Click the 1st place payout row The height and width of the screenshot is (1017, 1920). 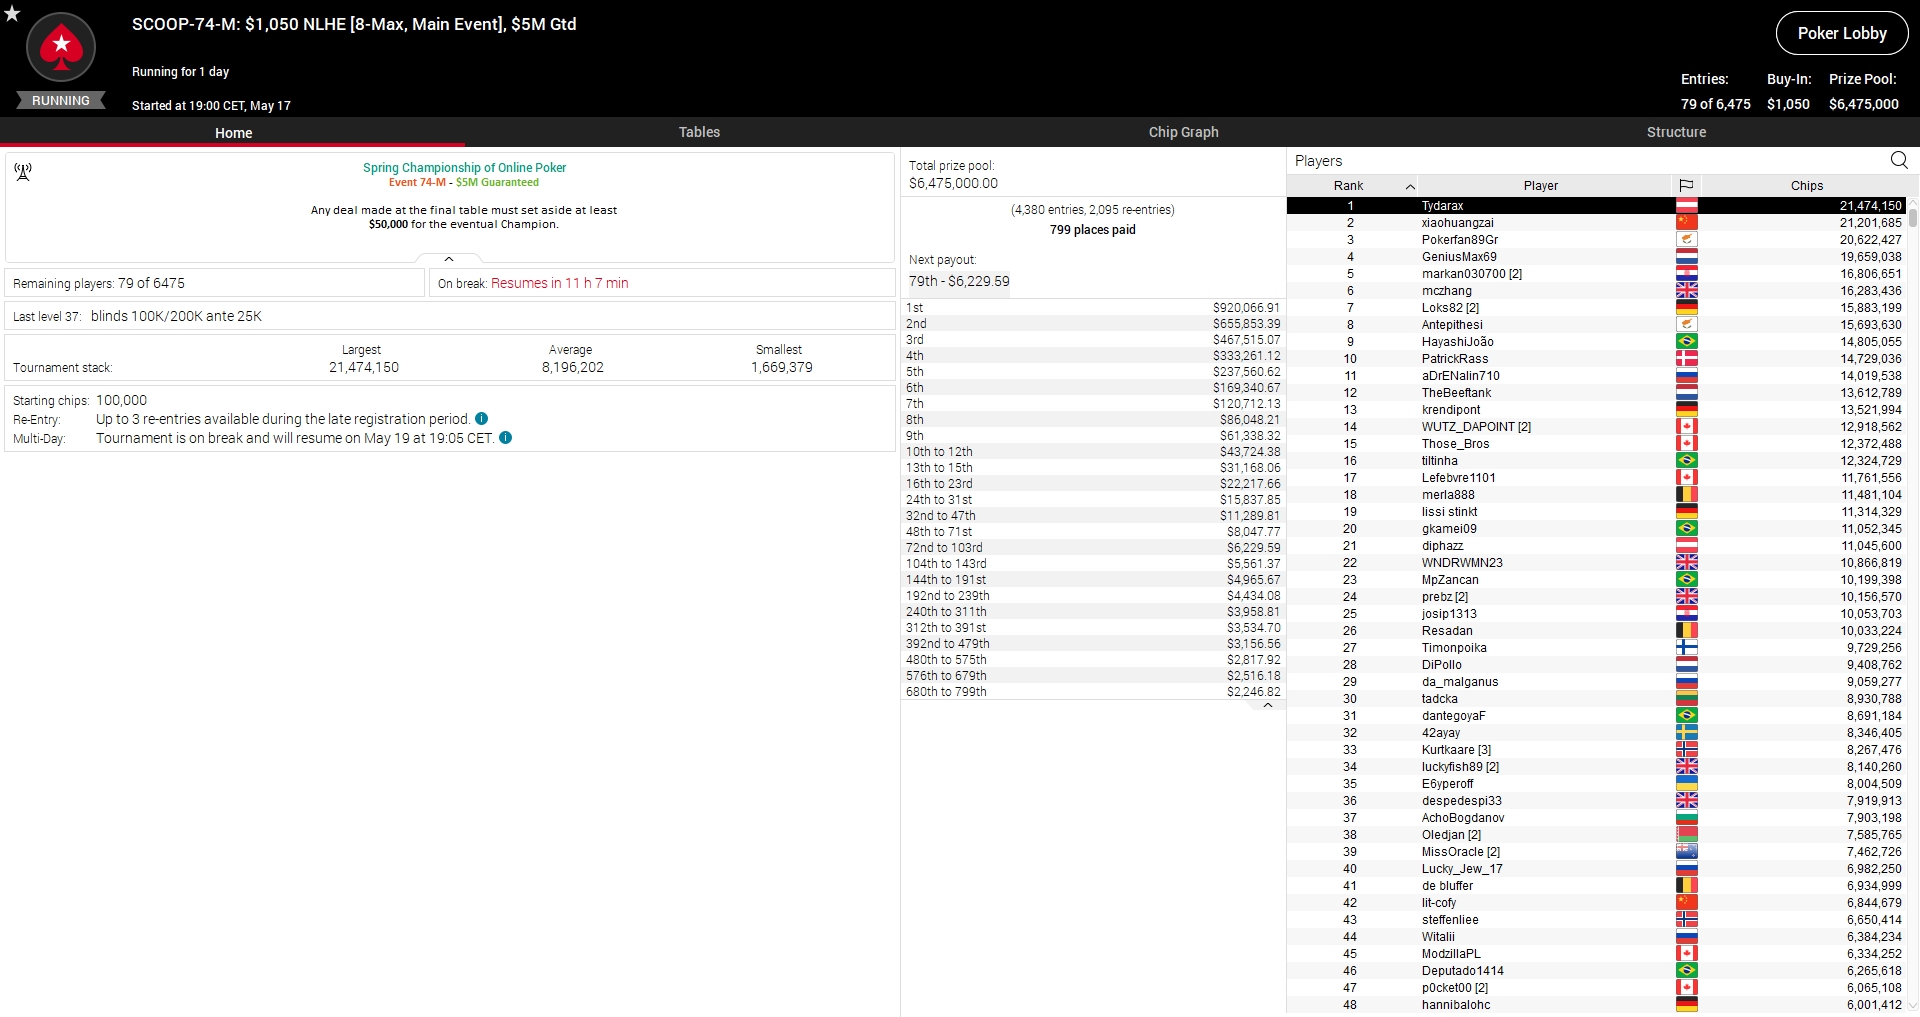click(1093, 308)
